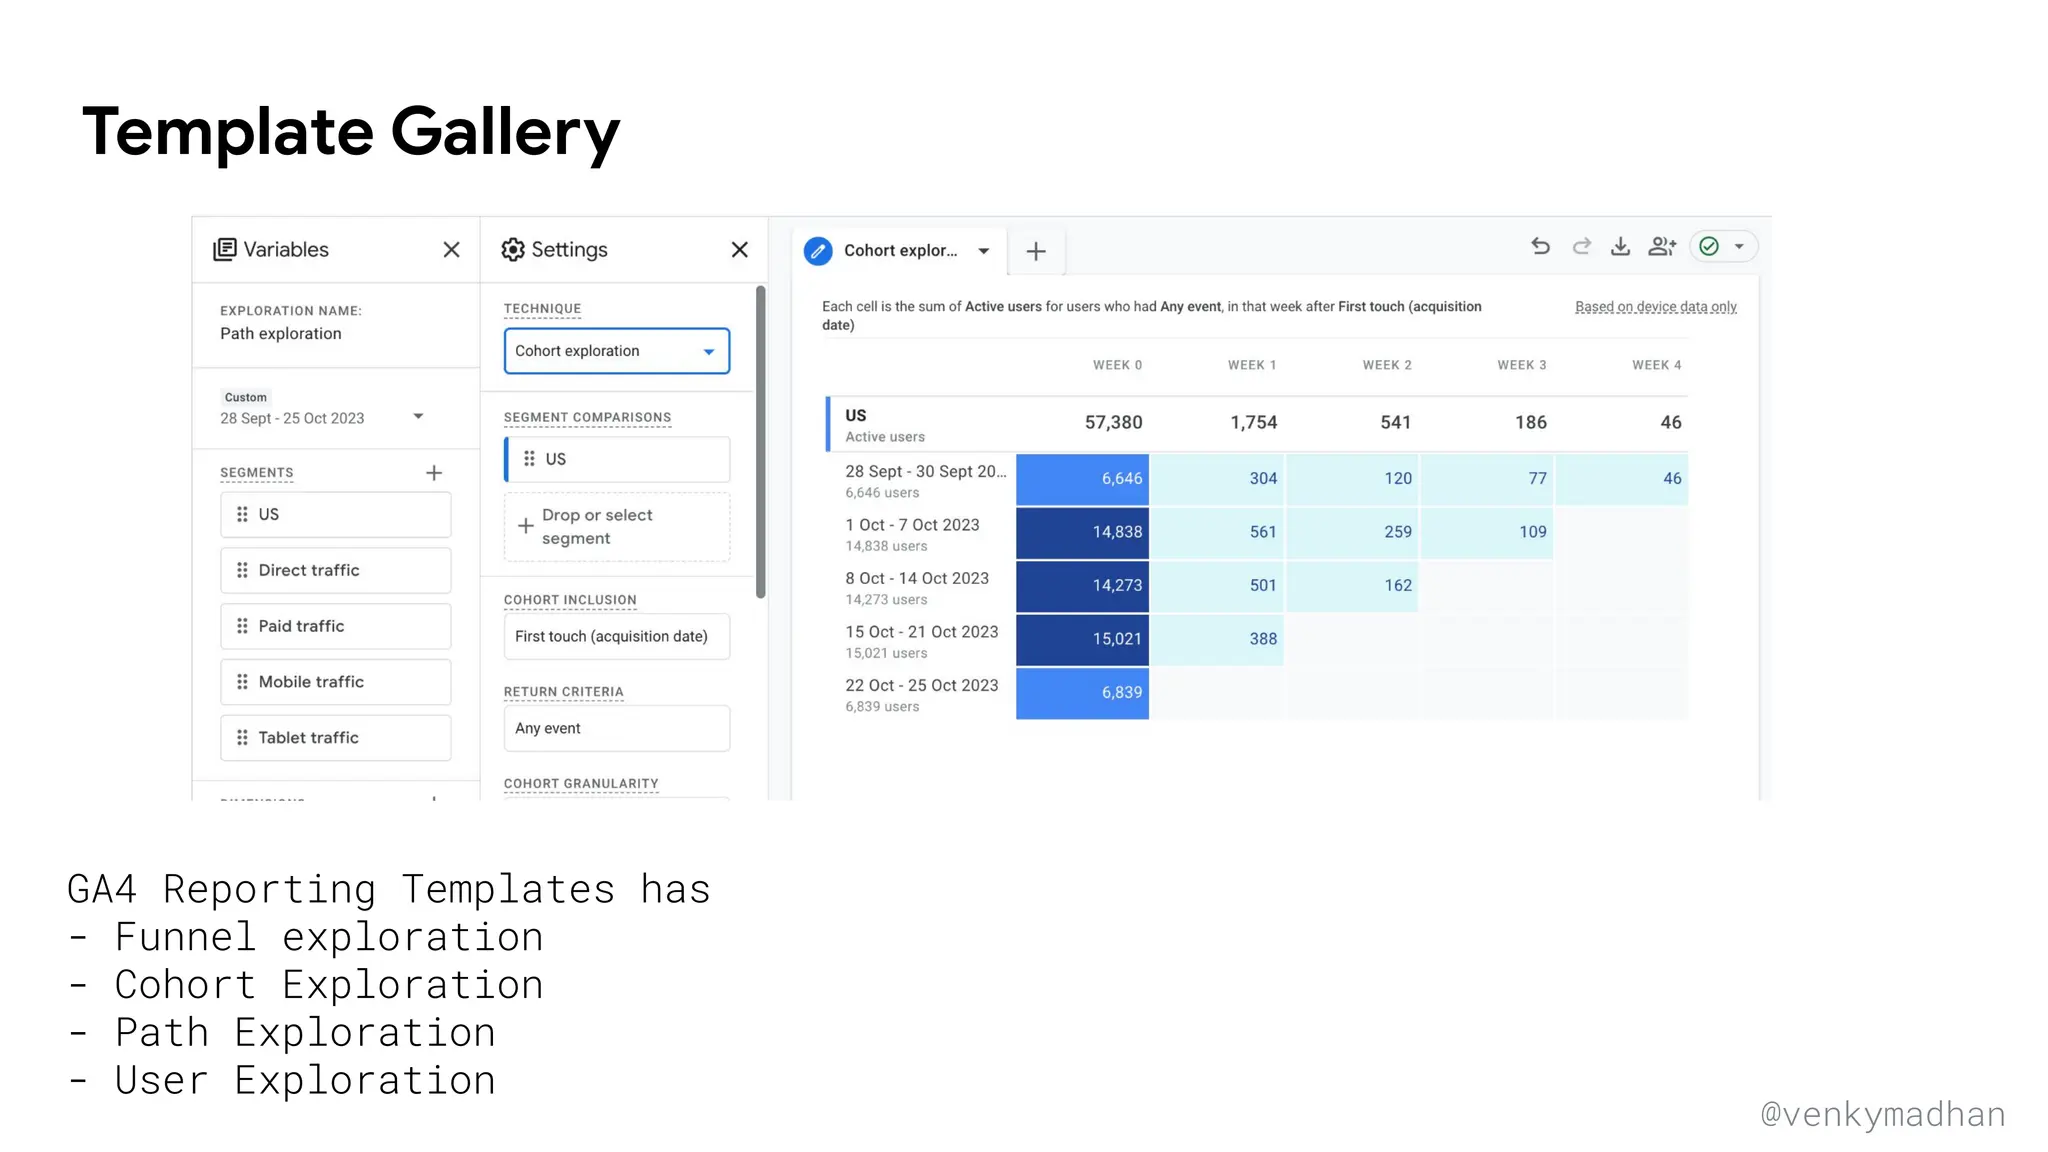Image resolution: width=2048 pixels, height=1152 pixels.
Task: Click the US Active users row header
Action: (x=885, y=425)
